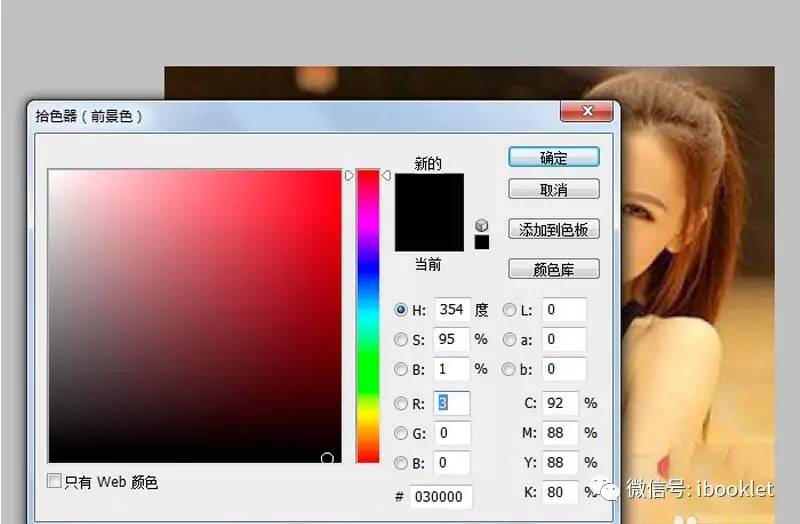The height and width of the screenshot is (524, 800).
Task: Close the 拾色器 dialog with X
Action: click(586, 111)
